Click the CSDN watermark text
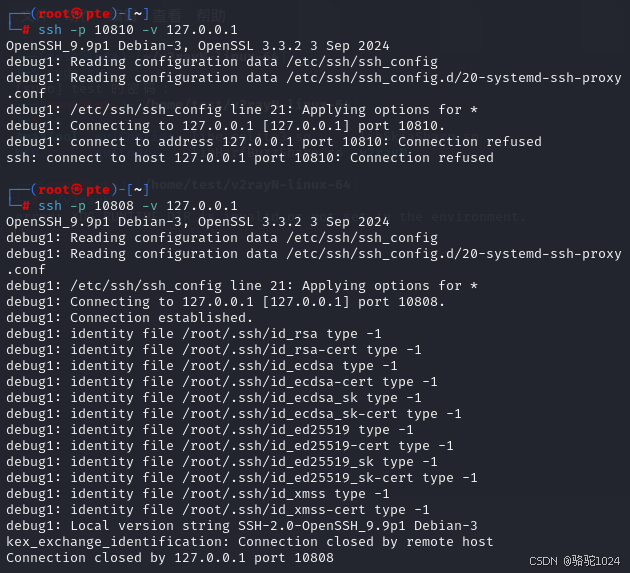Viewport: 630px width, 573px height. [575, 561]
